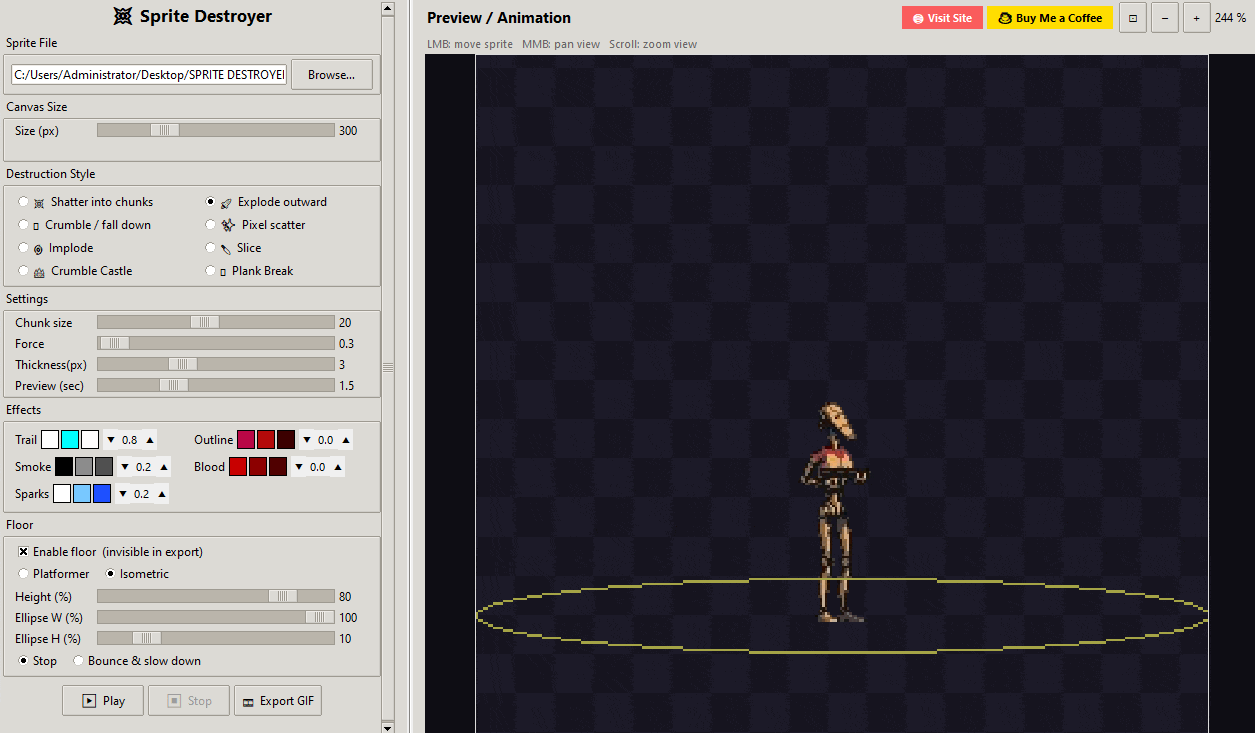Viewport: 1255px width, 733px height.
Task: Click the Sprite File path field
Action: pyautogui.click(x=149, y=75)
